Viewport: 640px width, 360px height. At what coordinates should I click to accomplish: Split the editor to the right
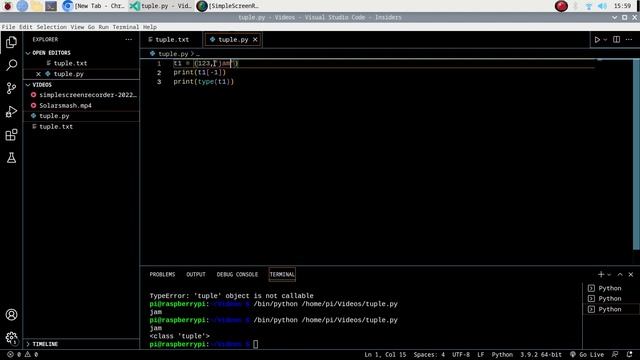(616, 40)
